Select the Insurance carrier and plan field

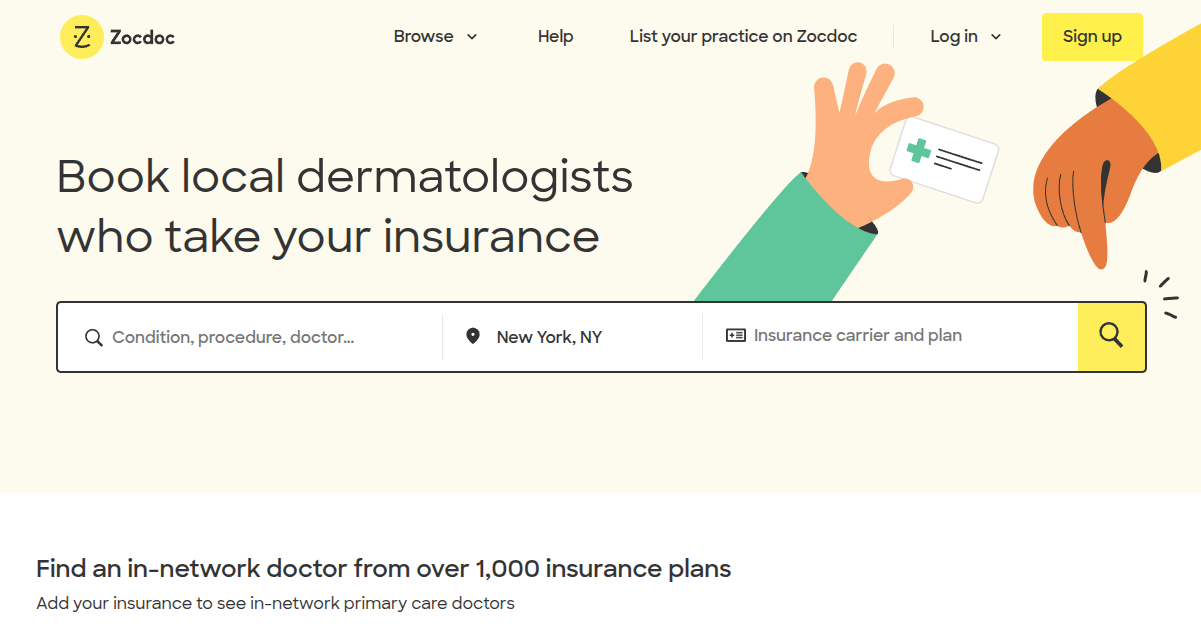890,336
